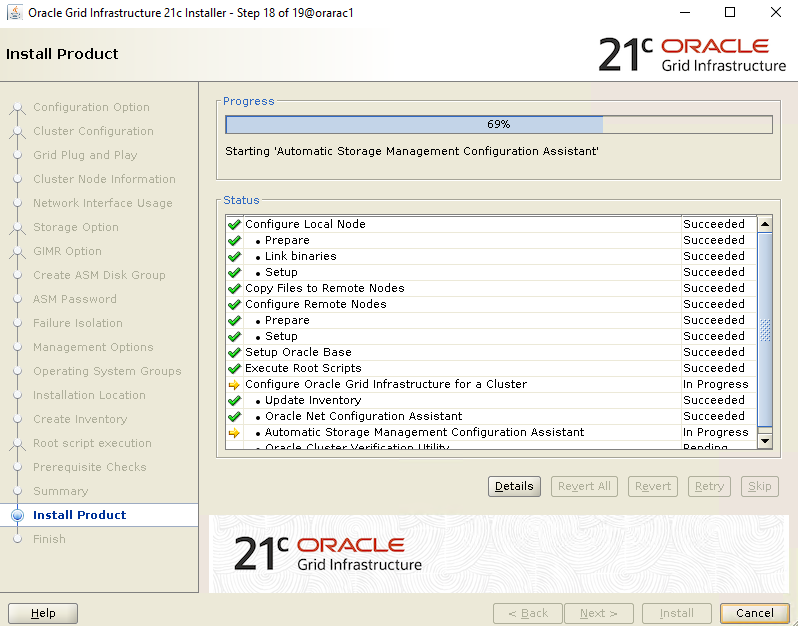Click the Retry button
This screenshot has height=626, width=798.
[709, 486]
